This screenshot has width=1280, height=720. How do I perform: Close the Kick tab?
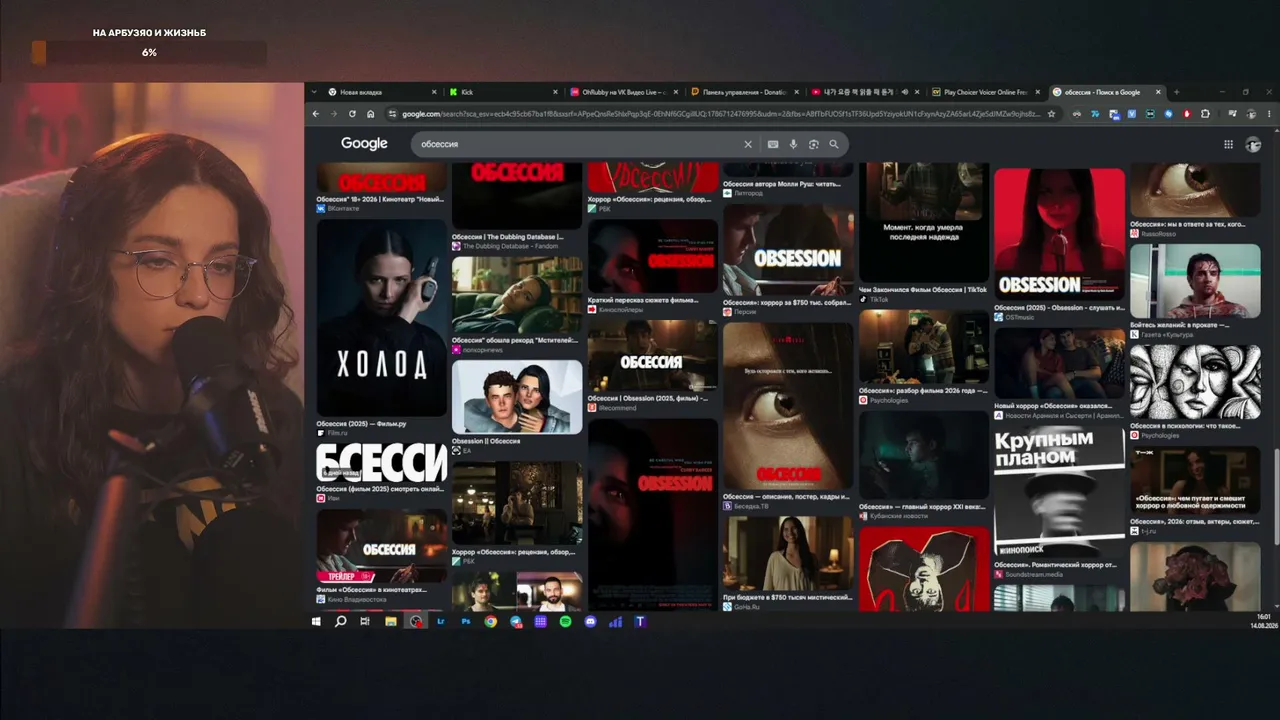(555, 92)
